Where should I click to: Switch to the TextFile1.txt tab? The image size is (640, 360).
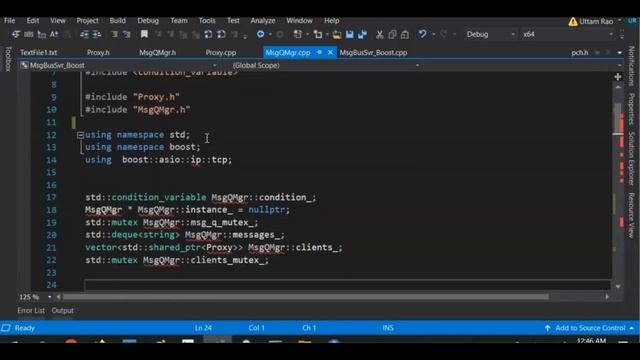(x=39, y=53)
